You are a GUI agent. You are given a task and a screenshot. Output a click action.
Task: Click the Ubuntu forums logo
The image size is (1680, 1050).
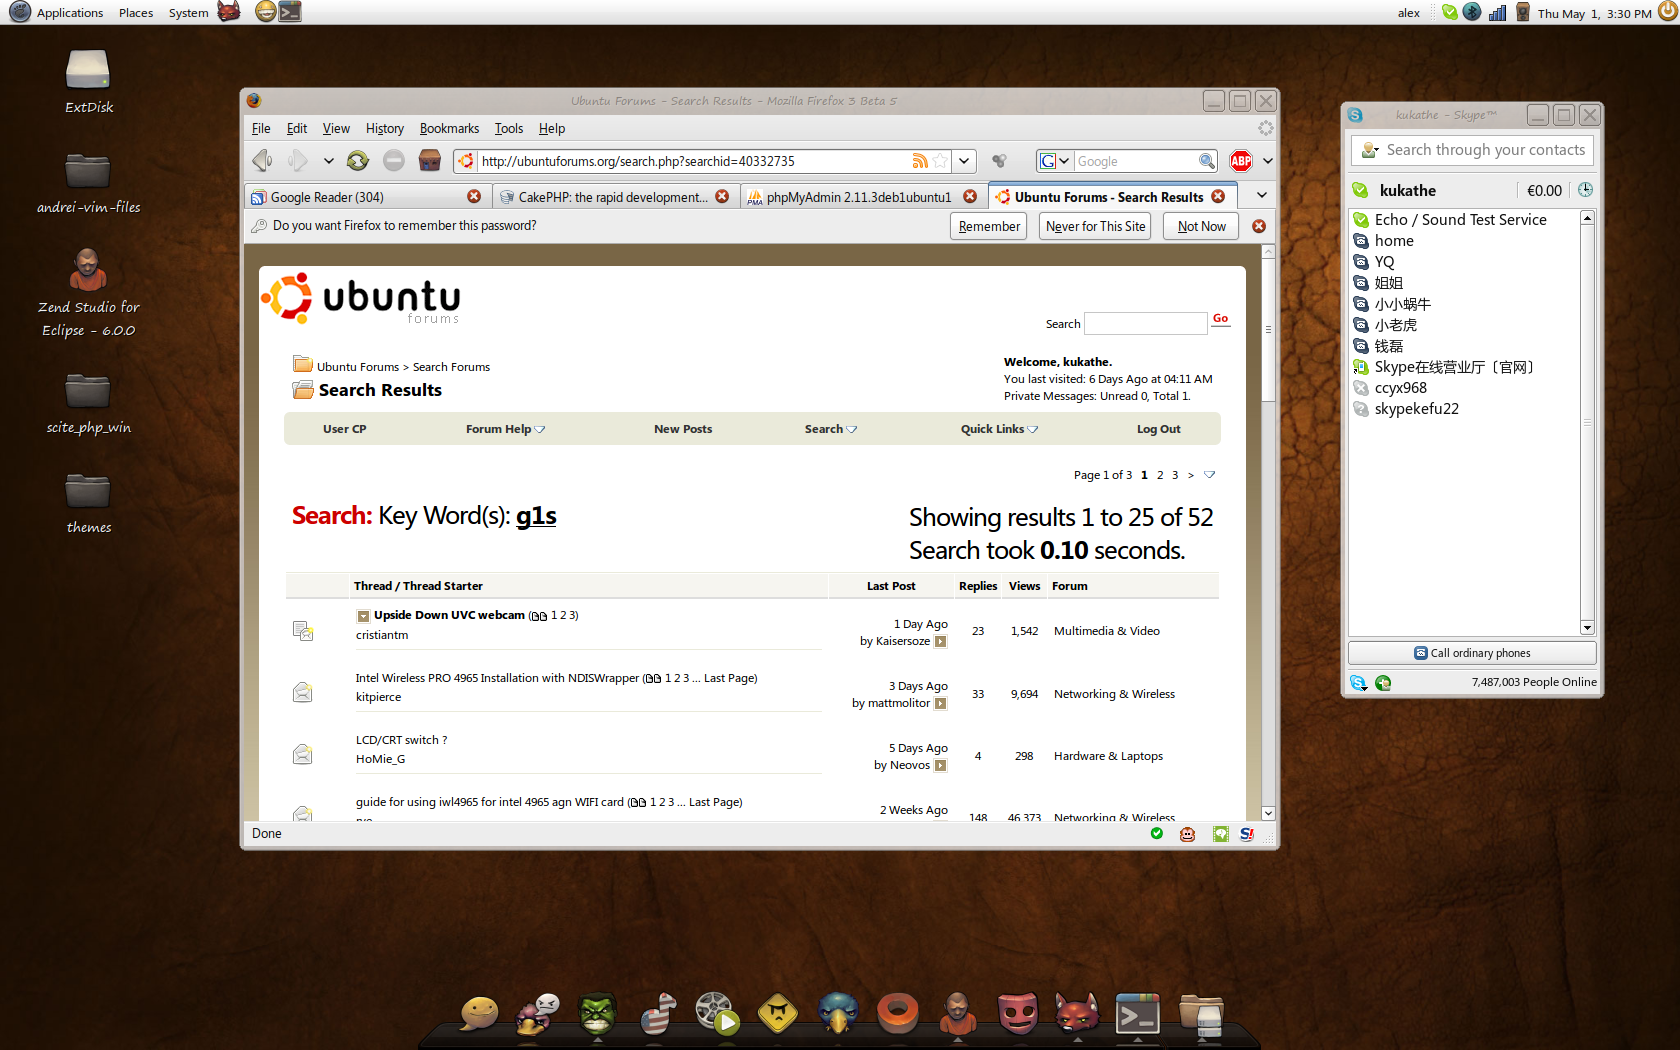[x=361, y=298]
